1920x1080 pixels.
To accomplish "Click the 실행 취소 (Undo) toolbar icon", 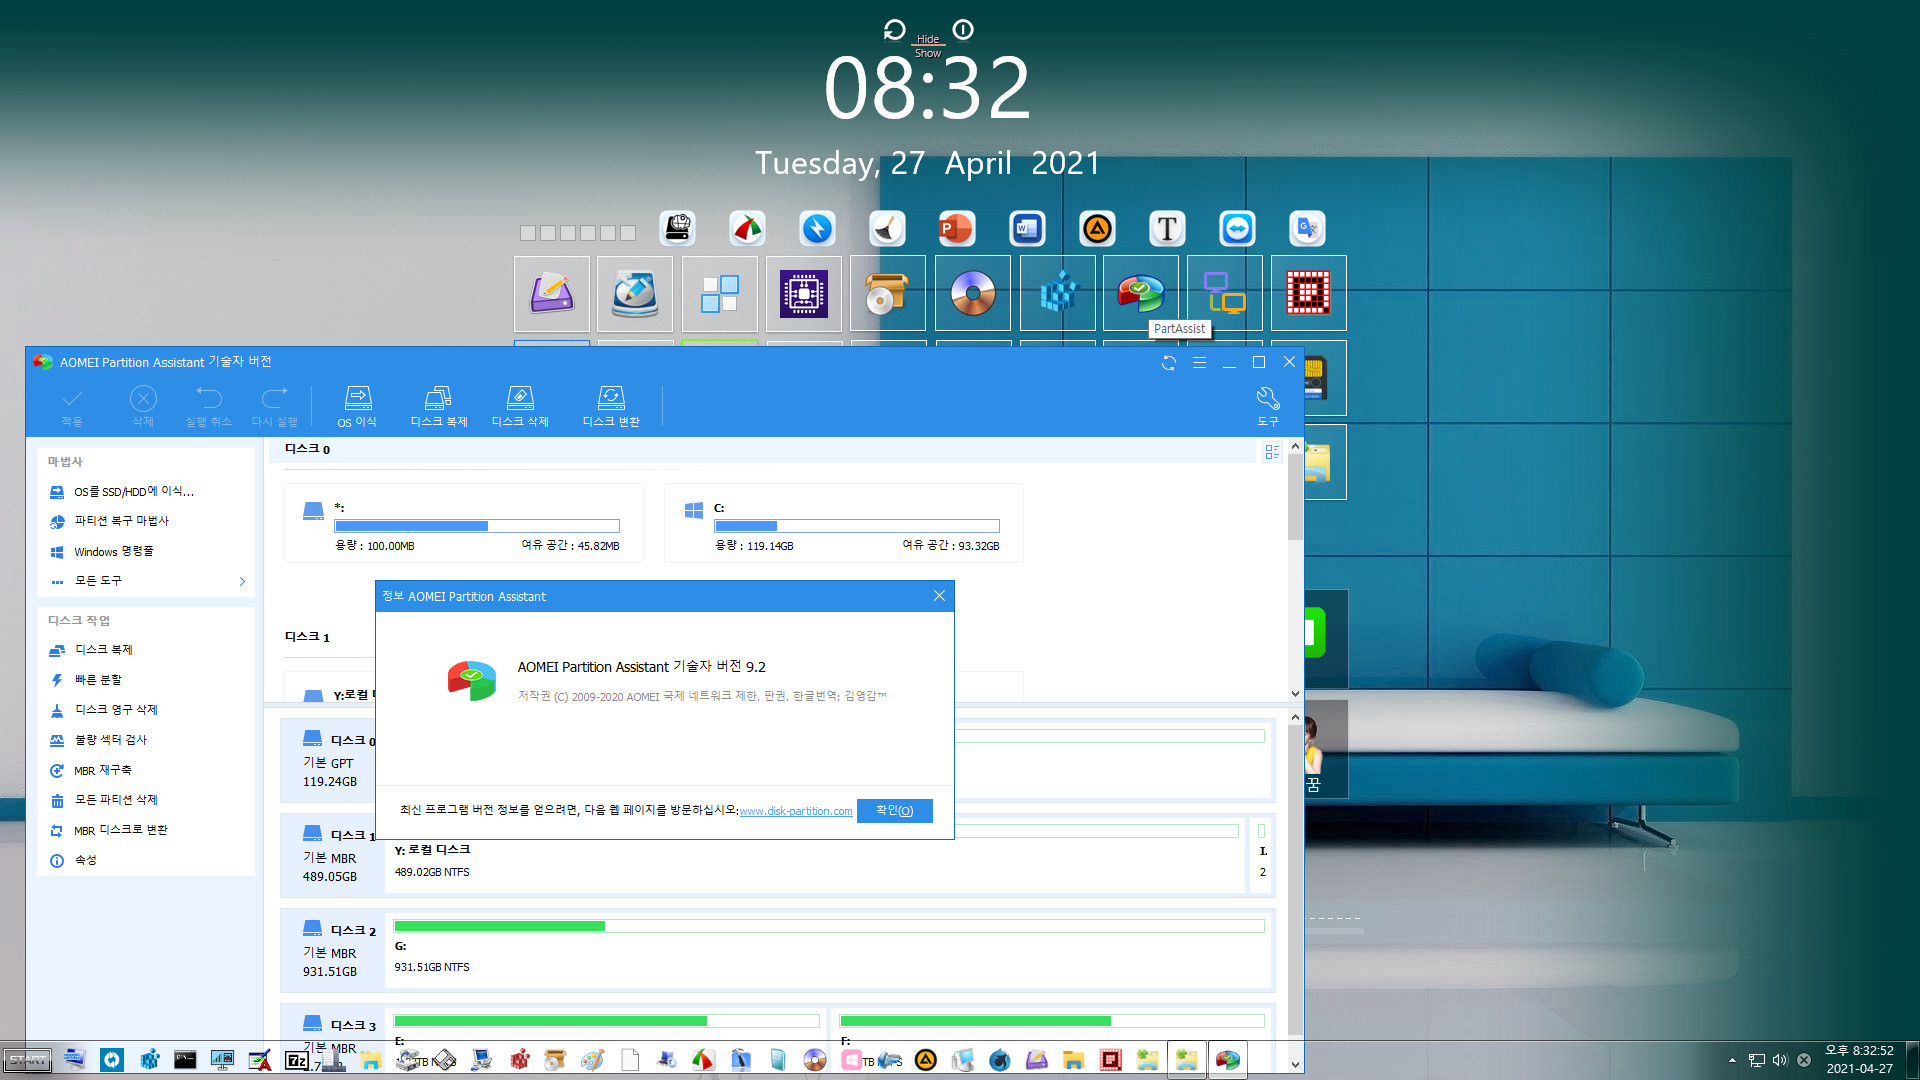I will click(208, 406).
